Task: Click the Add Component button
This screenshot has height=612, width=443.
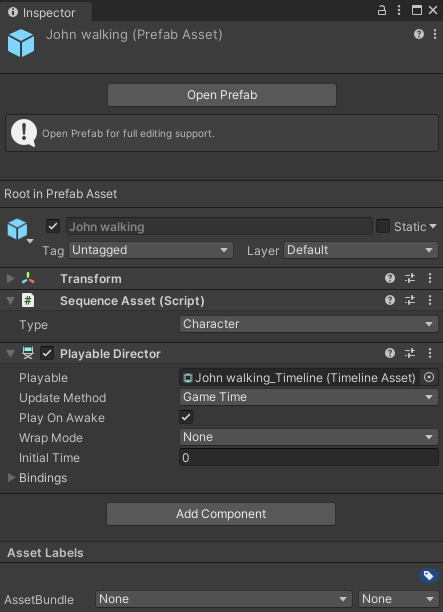Action: 221,514
